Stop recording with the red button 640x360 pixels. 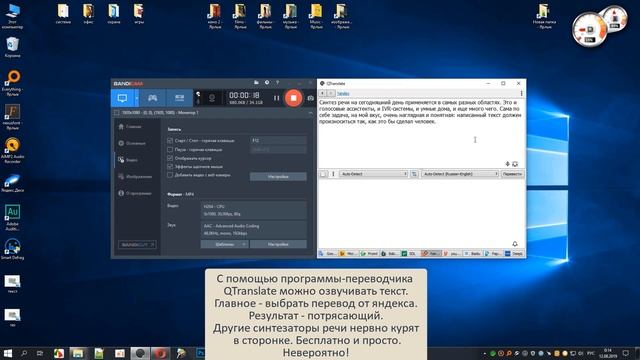pos(293,98)
